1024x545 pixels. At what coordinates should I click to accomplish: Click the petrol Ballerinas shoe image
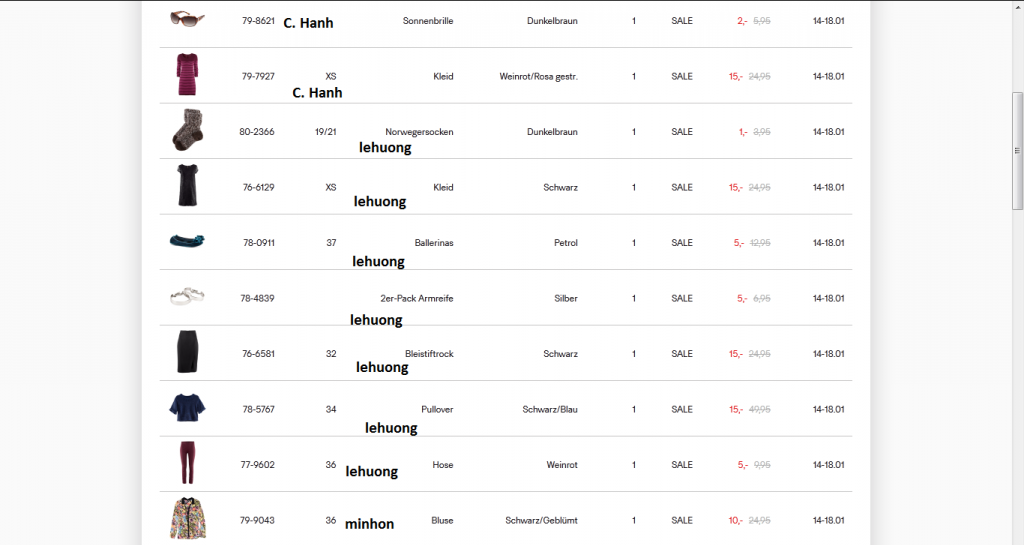[187, 241]
